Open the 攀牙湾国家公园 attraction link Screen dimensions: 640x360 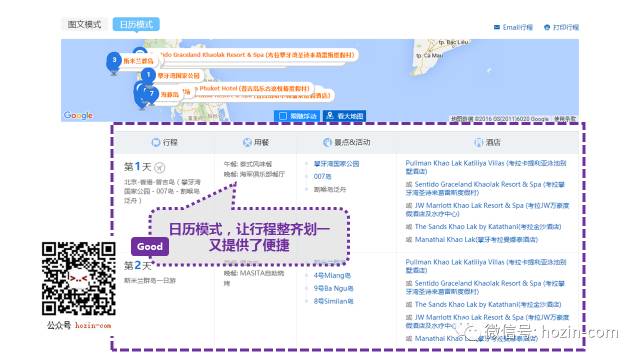[x=336, y=164]
